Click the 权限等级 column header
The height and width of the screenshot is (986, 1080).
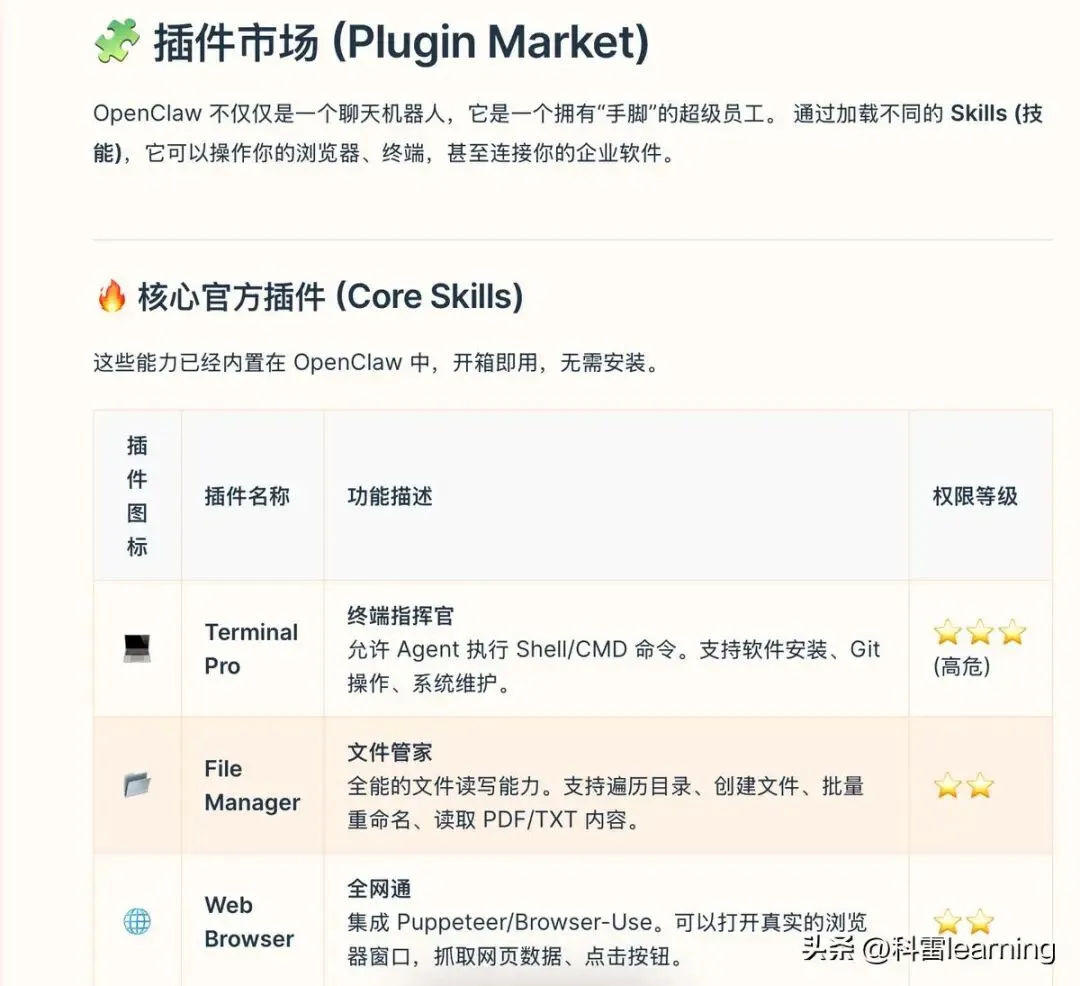coord(975,496)
